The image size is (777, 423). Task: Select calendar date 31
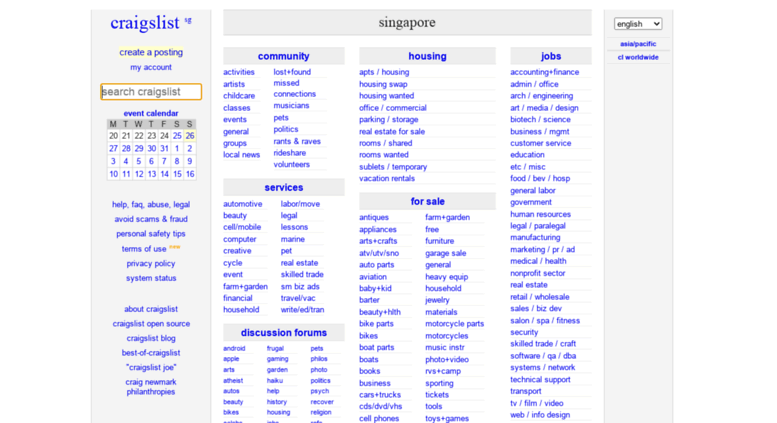click(165, 149)
